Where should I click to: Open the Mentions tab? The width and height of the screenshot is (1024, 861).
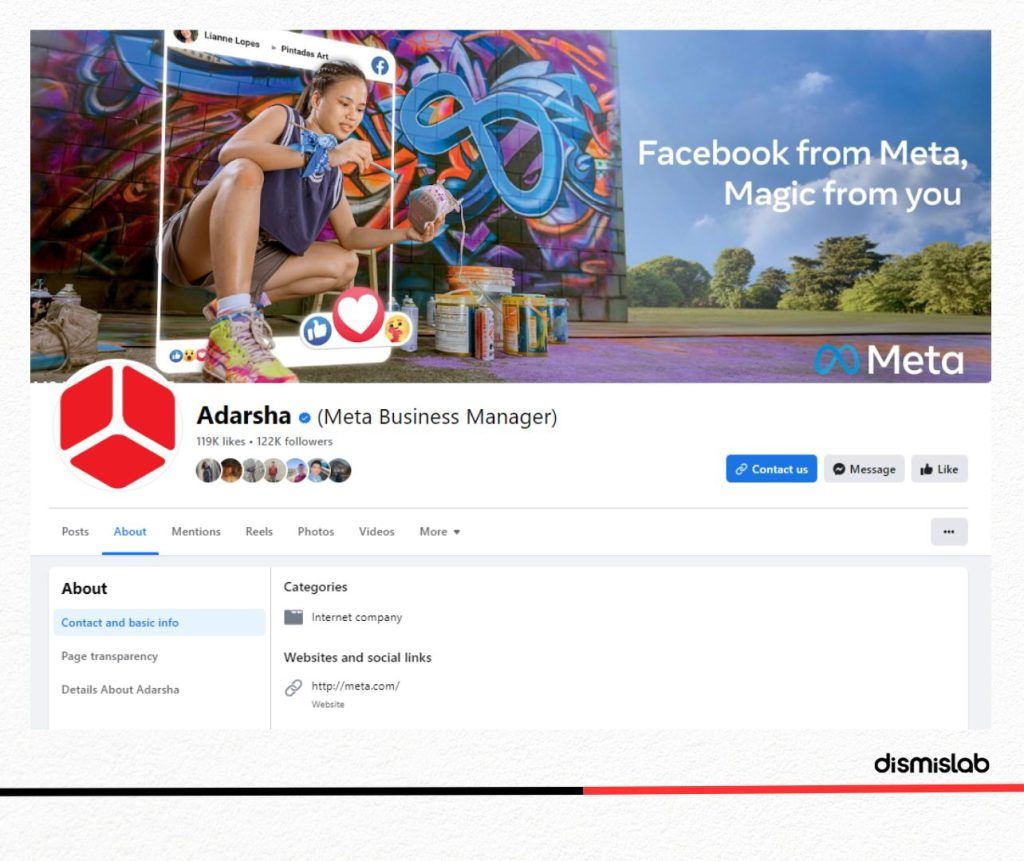[196, 532]
